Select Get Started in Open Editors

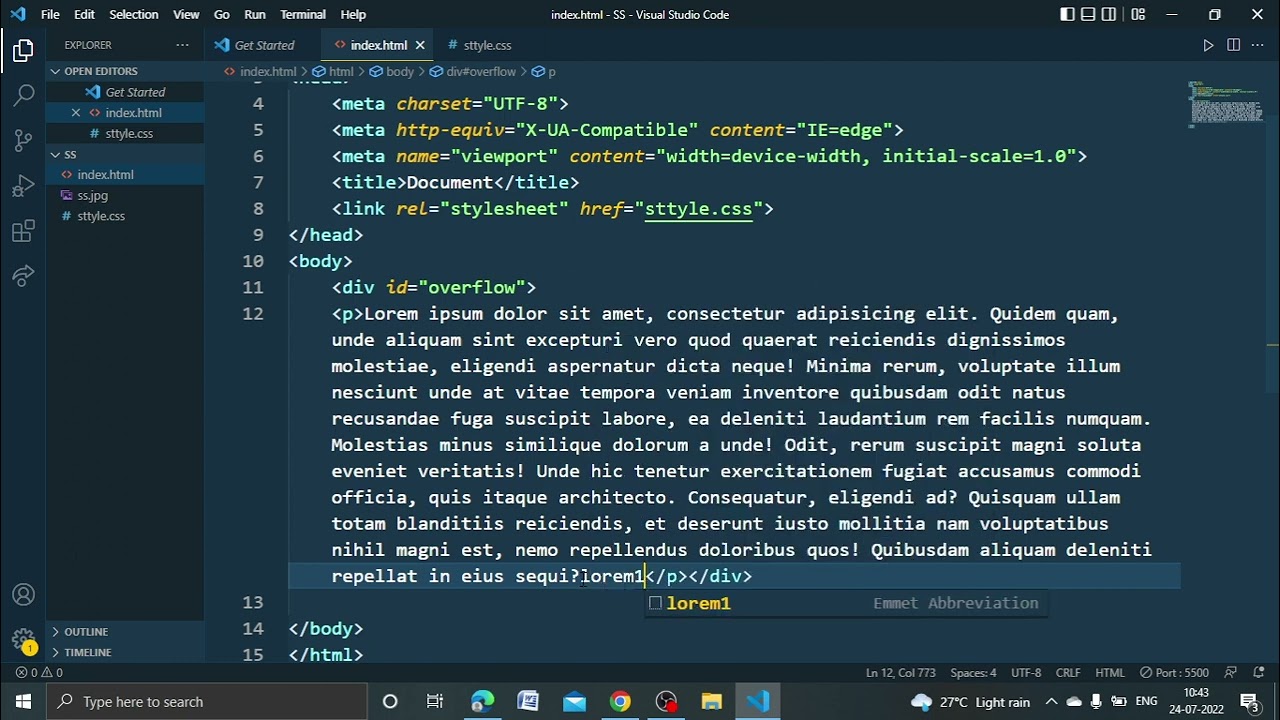click(135, 92)
